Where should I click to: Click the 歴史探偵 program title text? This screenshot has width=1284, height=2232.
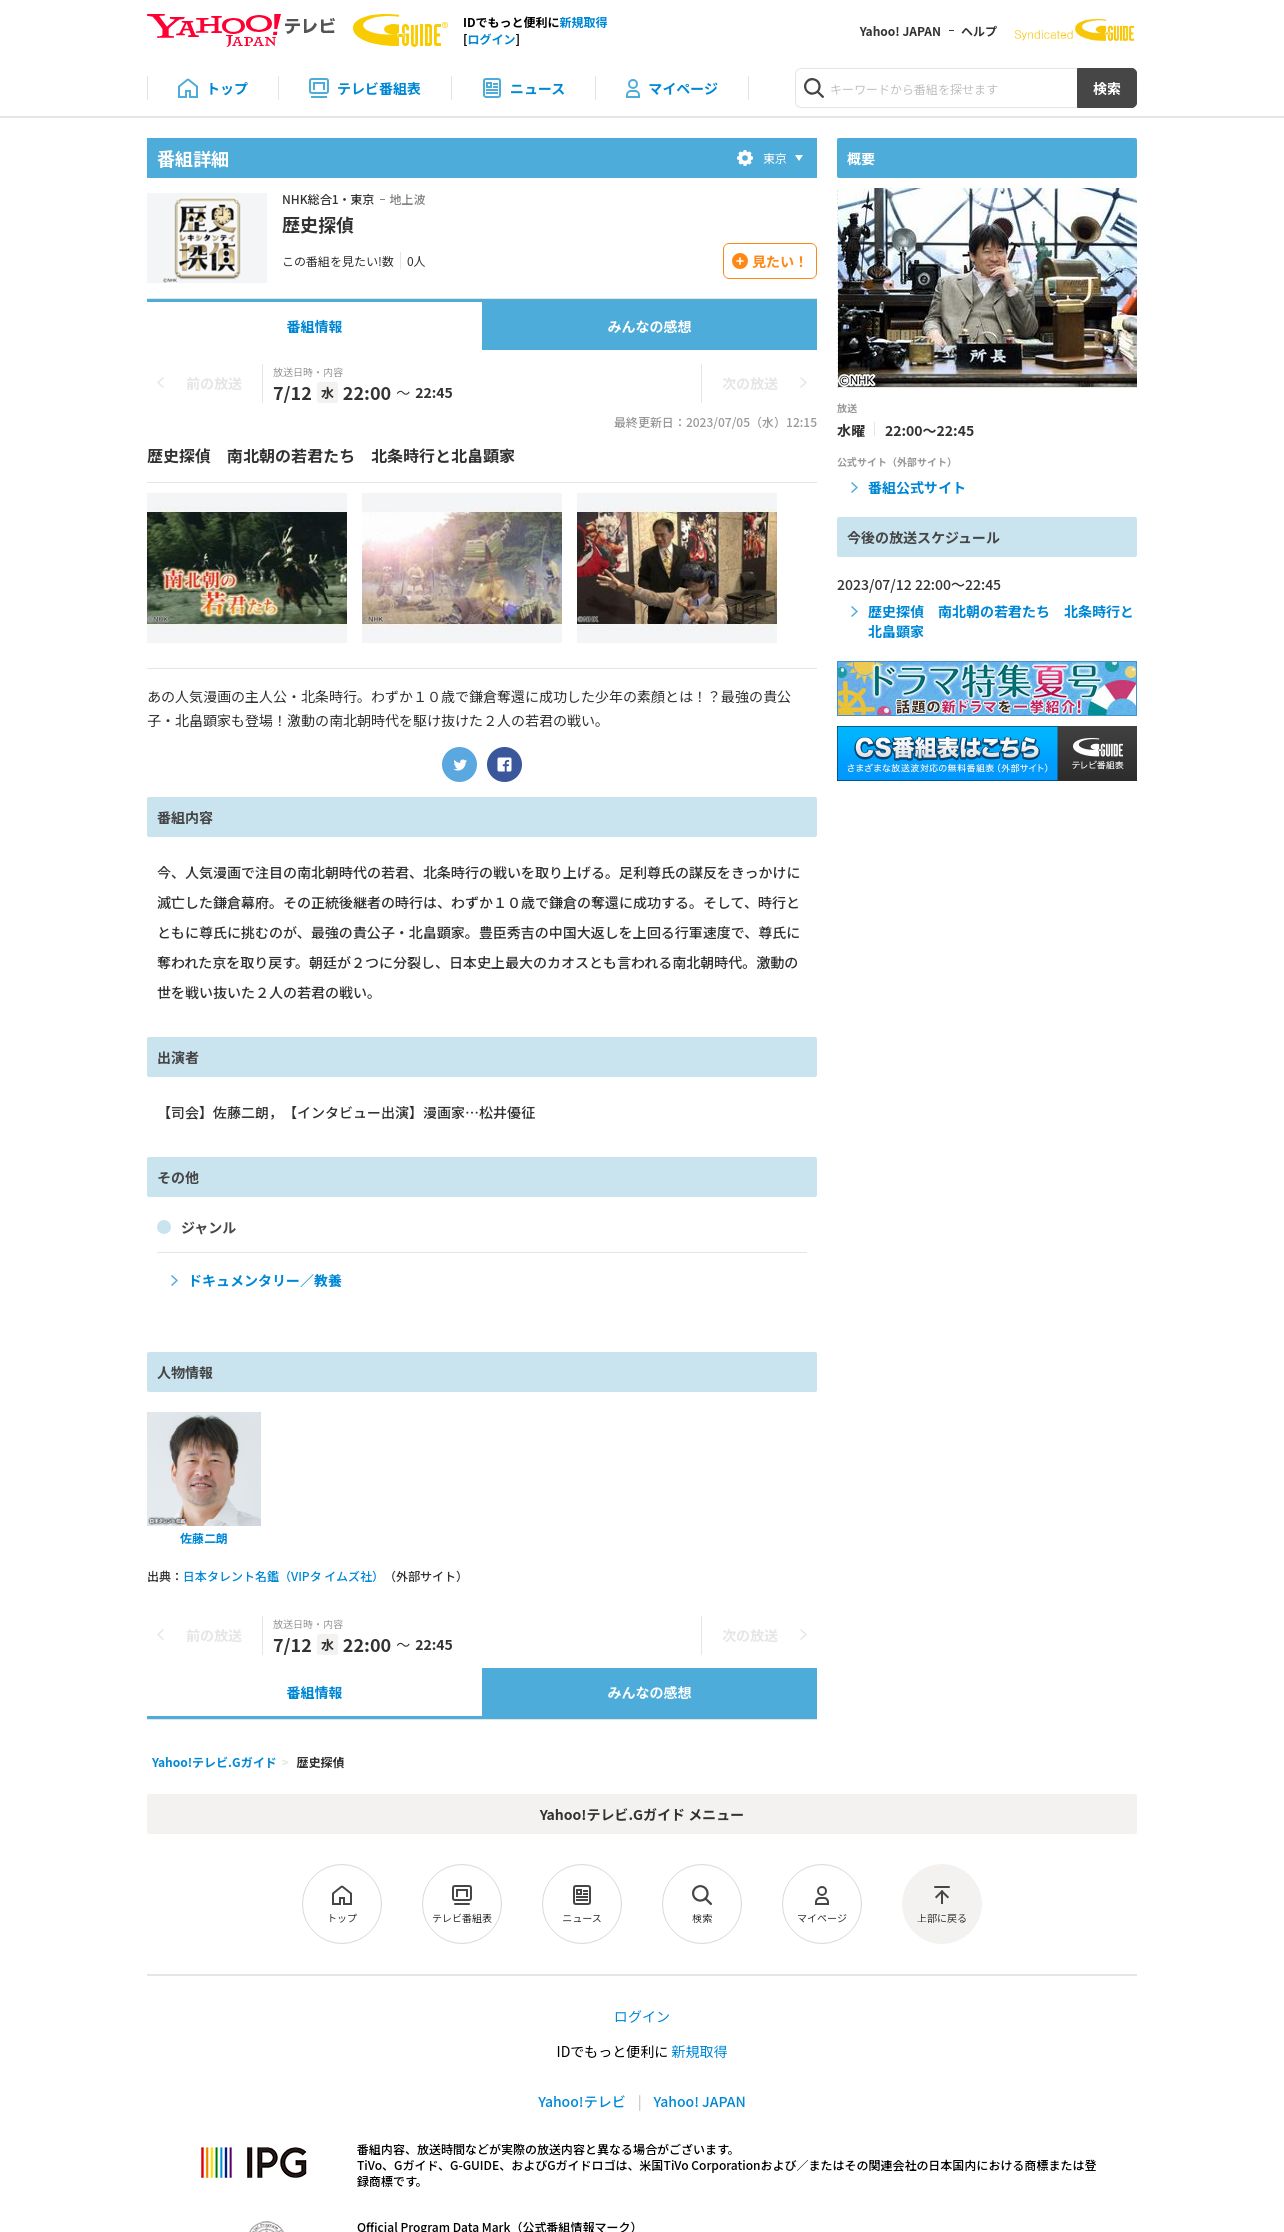318,225
